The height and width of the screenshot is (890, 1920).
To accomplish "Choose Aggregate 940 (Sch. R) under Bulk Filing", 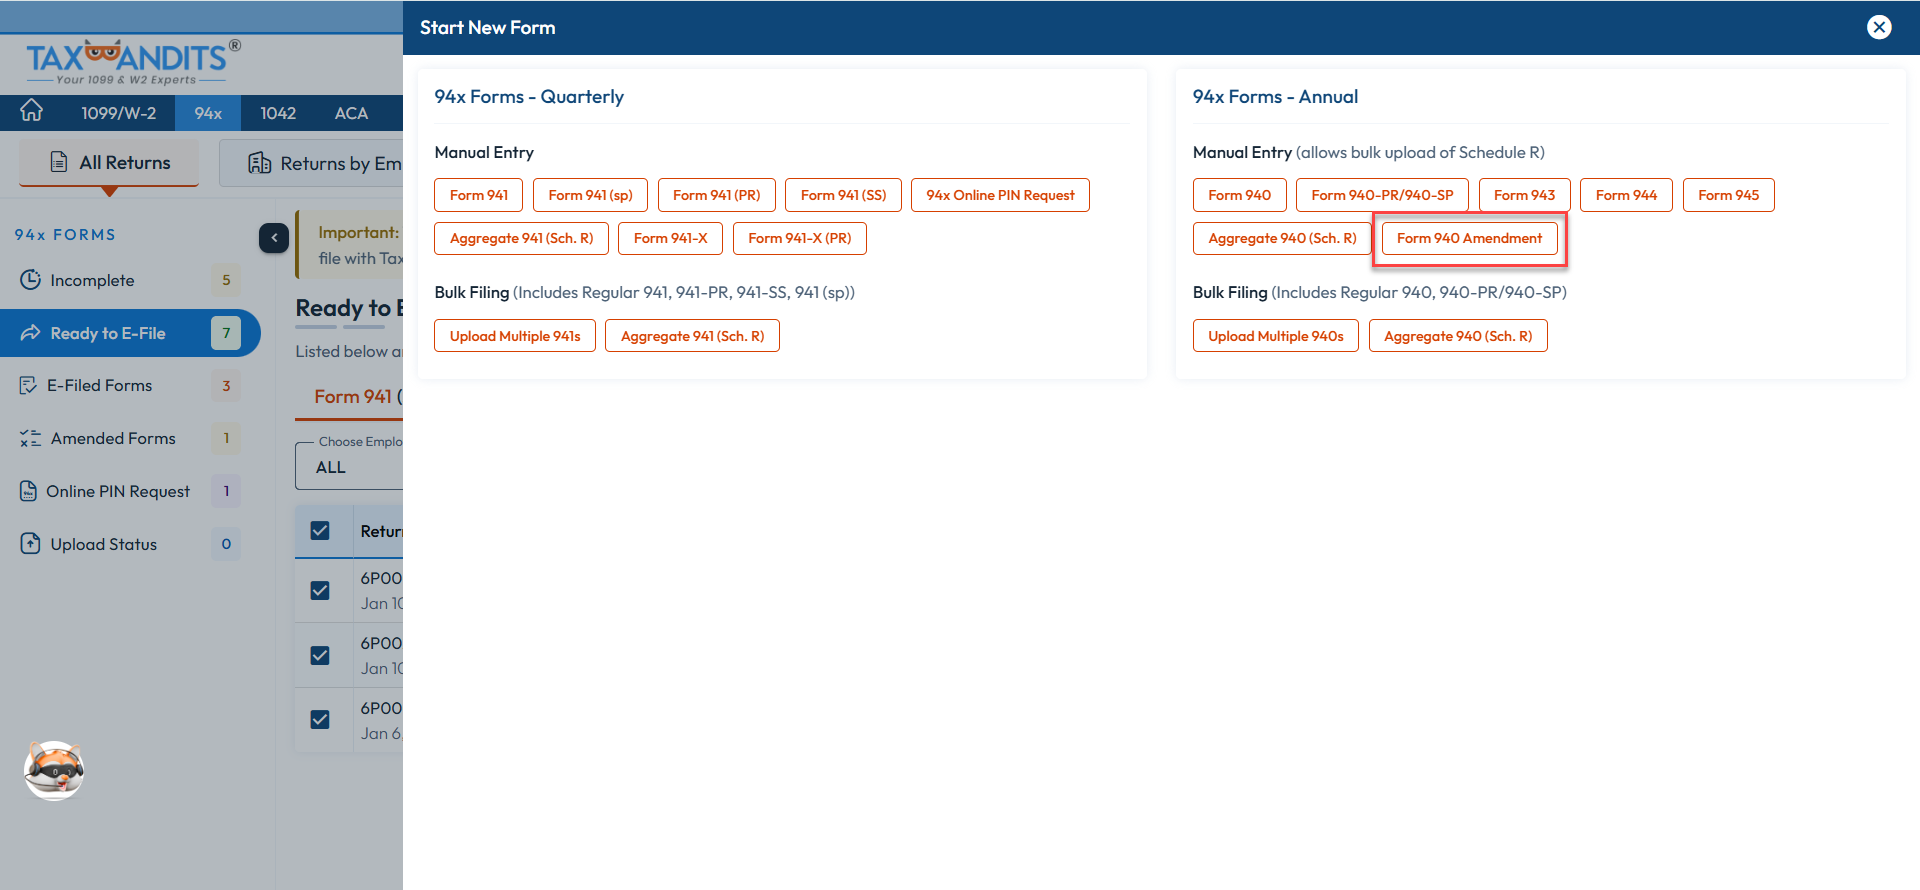I will (1458, 336).
